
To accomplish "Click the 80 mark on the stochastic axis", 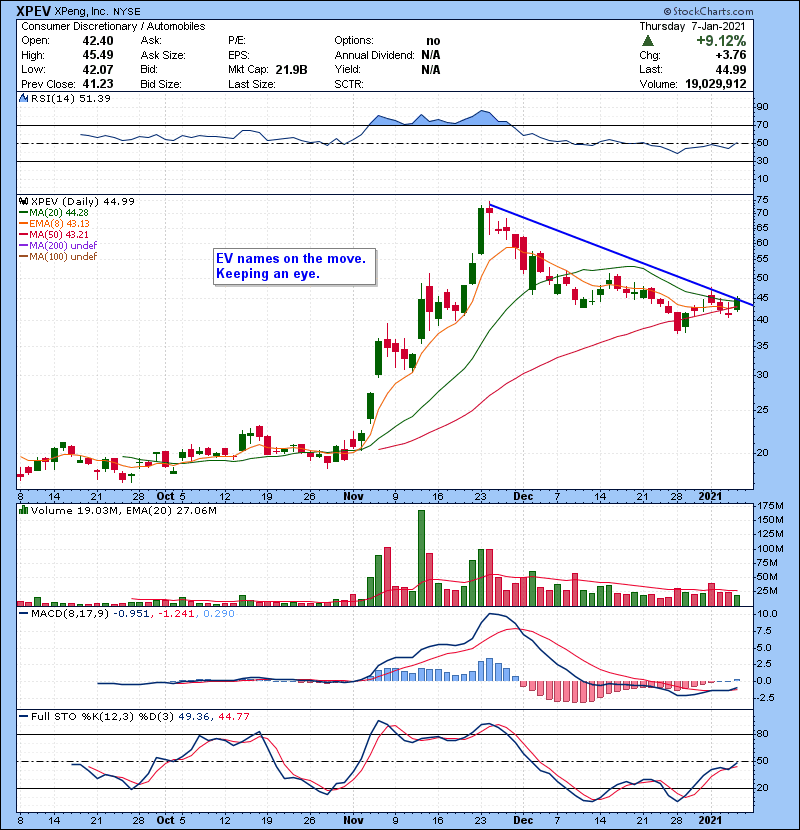I will 762,734.
